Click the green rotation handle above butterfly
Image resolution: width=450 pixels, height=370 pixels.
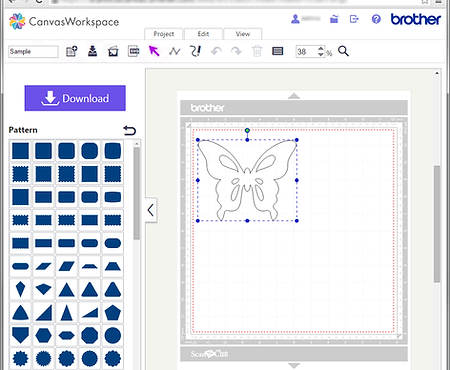point(247,130)
